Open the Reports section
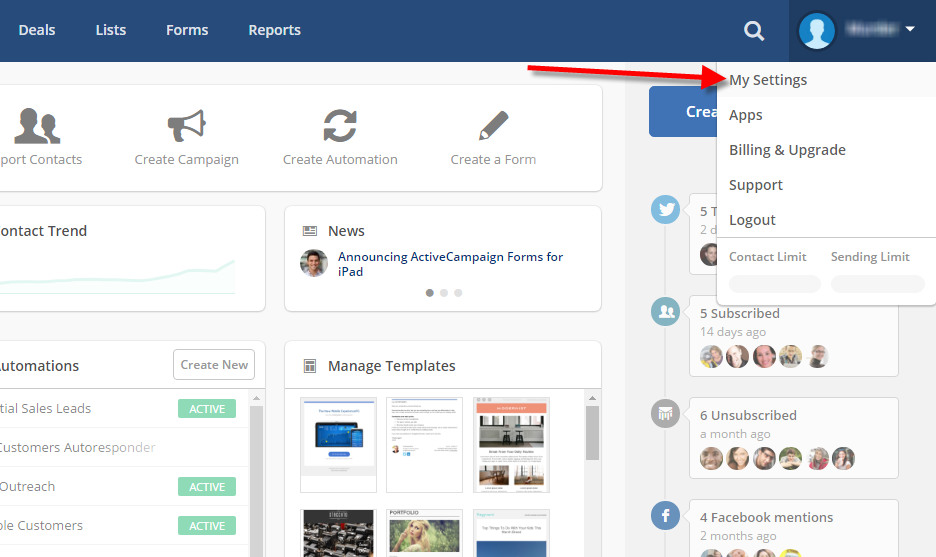The width and height of the screenshot is (936, 557). tap(275, 30)
